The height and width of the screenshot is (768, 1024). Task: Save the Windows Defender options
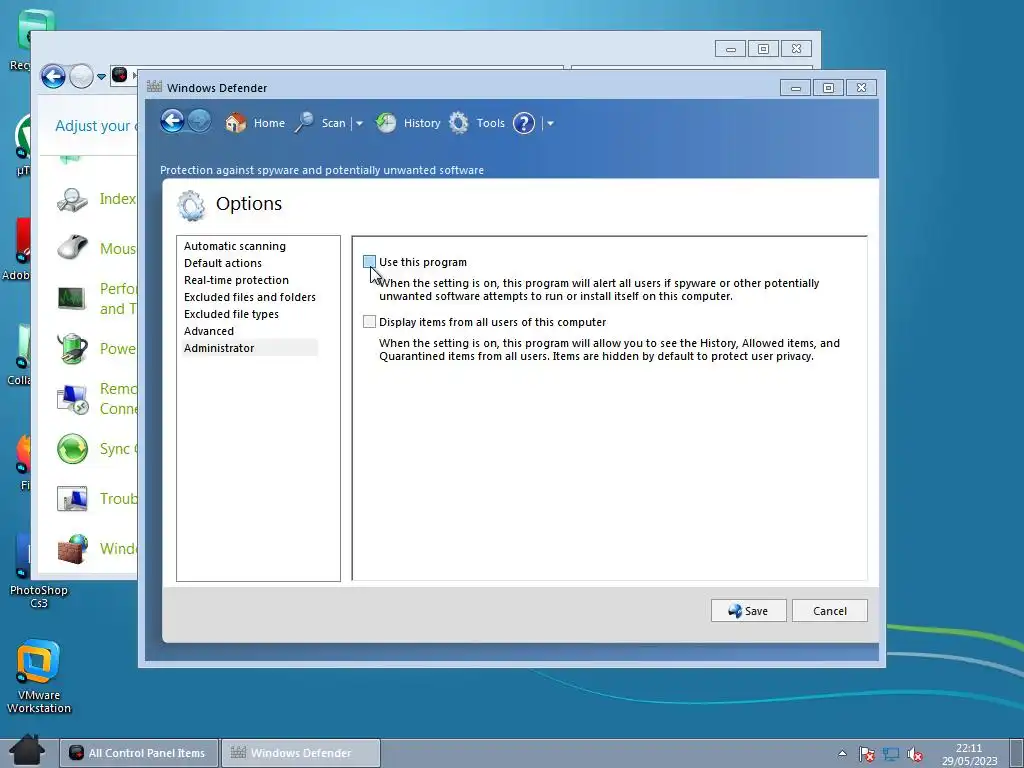tap(748, 611)
